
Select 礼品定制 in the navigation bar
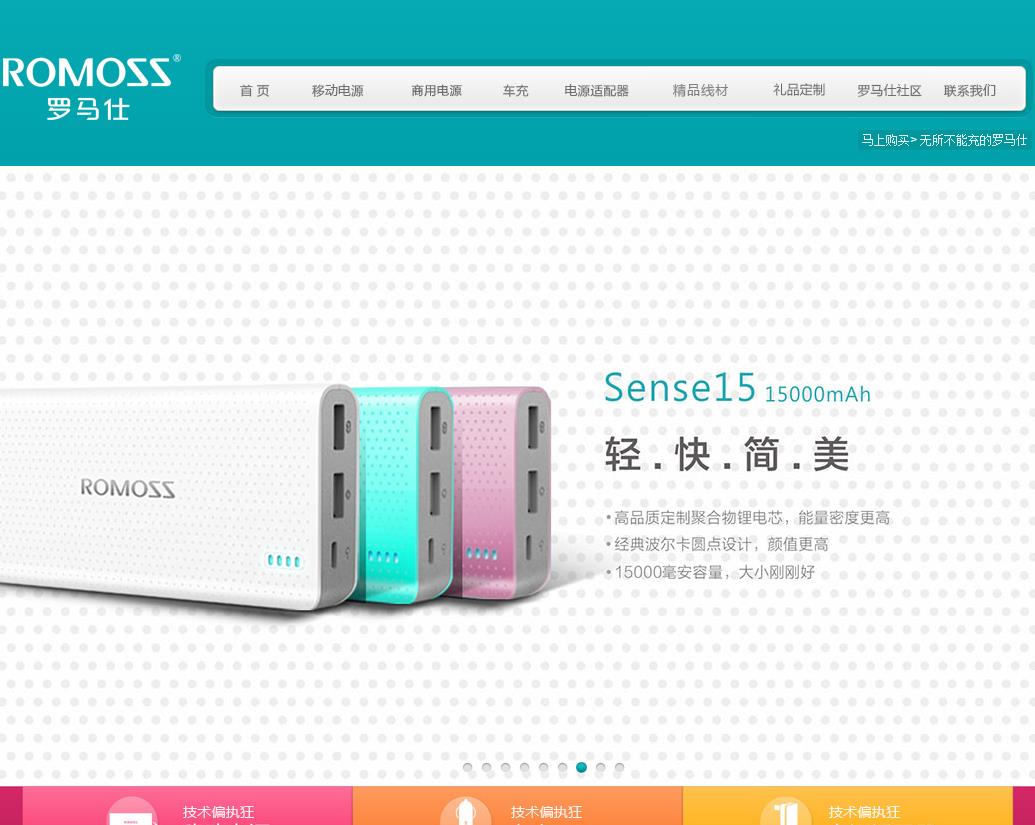799,90
